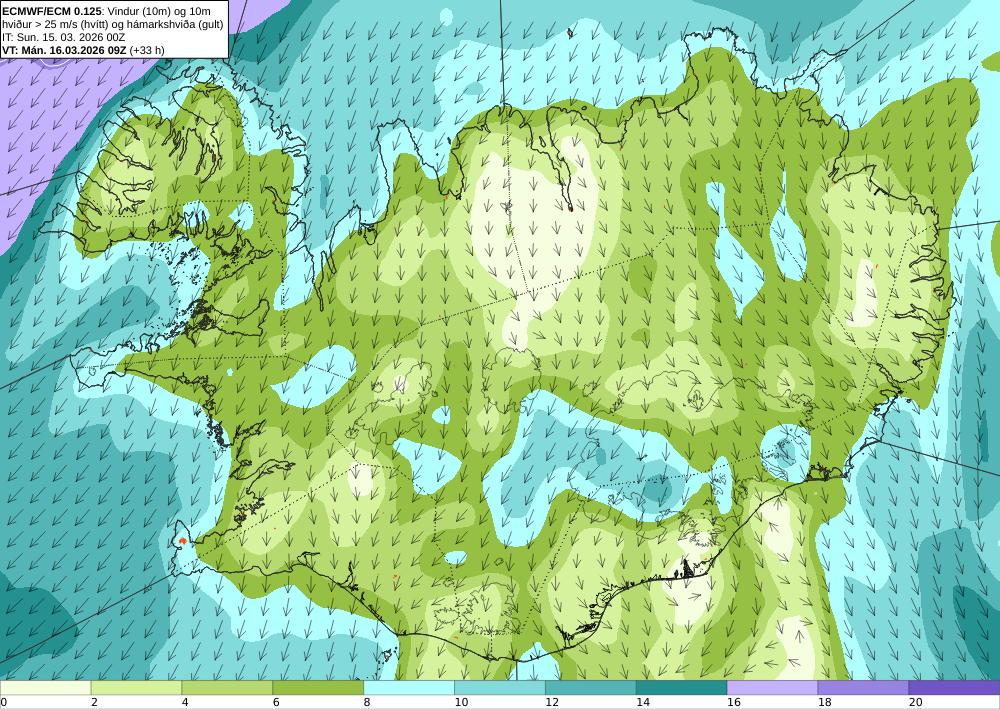Click the legend scale label "16"
The height and width of the screenshot is (709, 1000).
734,702
